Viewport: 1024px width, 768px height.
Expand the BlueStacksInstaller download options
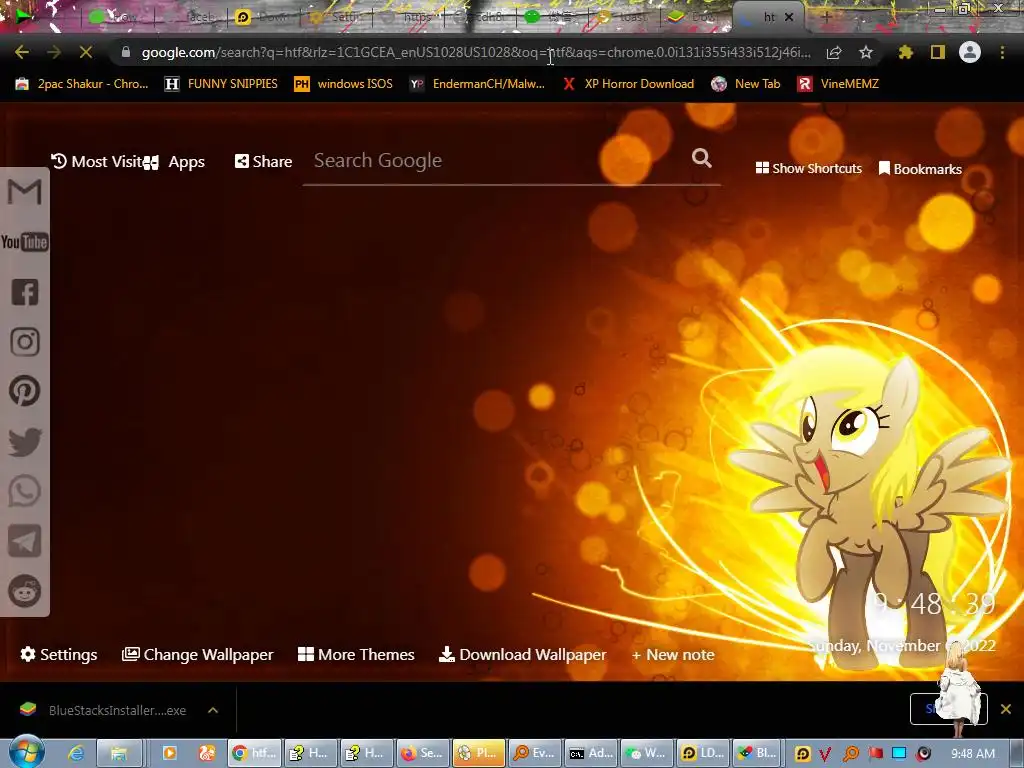click(x=213, y=710)
